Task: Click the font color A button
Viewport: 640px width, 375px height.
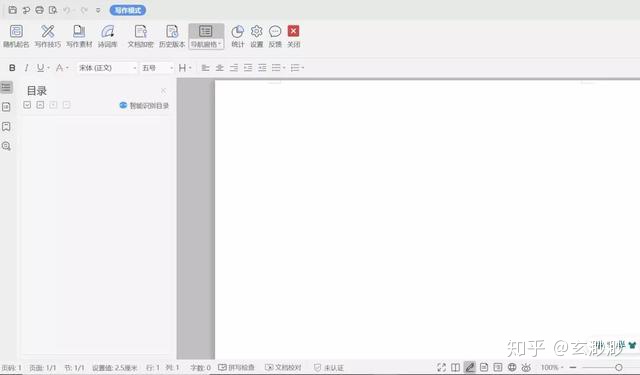Action: point(59,68)
